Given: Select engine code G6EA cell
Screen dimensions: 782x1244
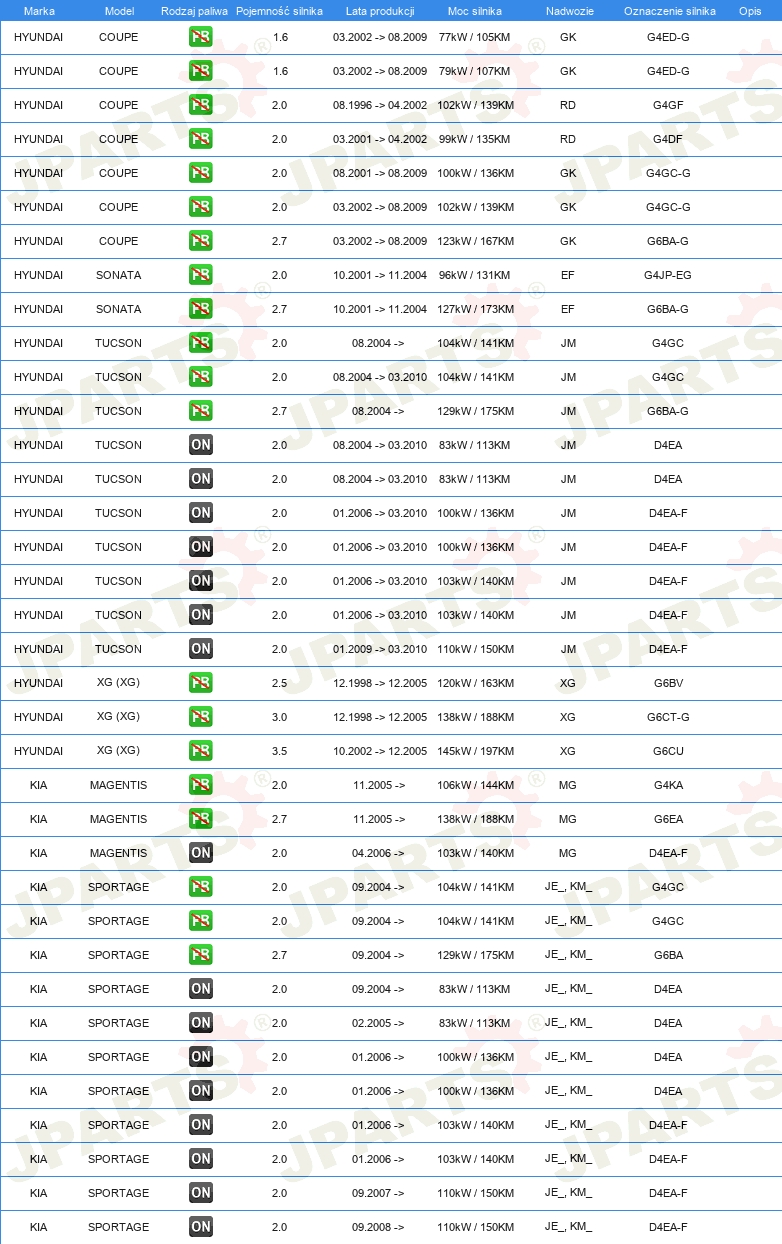Looking at the screenshot, I should (x=668, y=819).
